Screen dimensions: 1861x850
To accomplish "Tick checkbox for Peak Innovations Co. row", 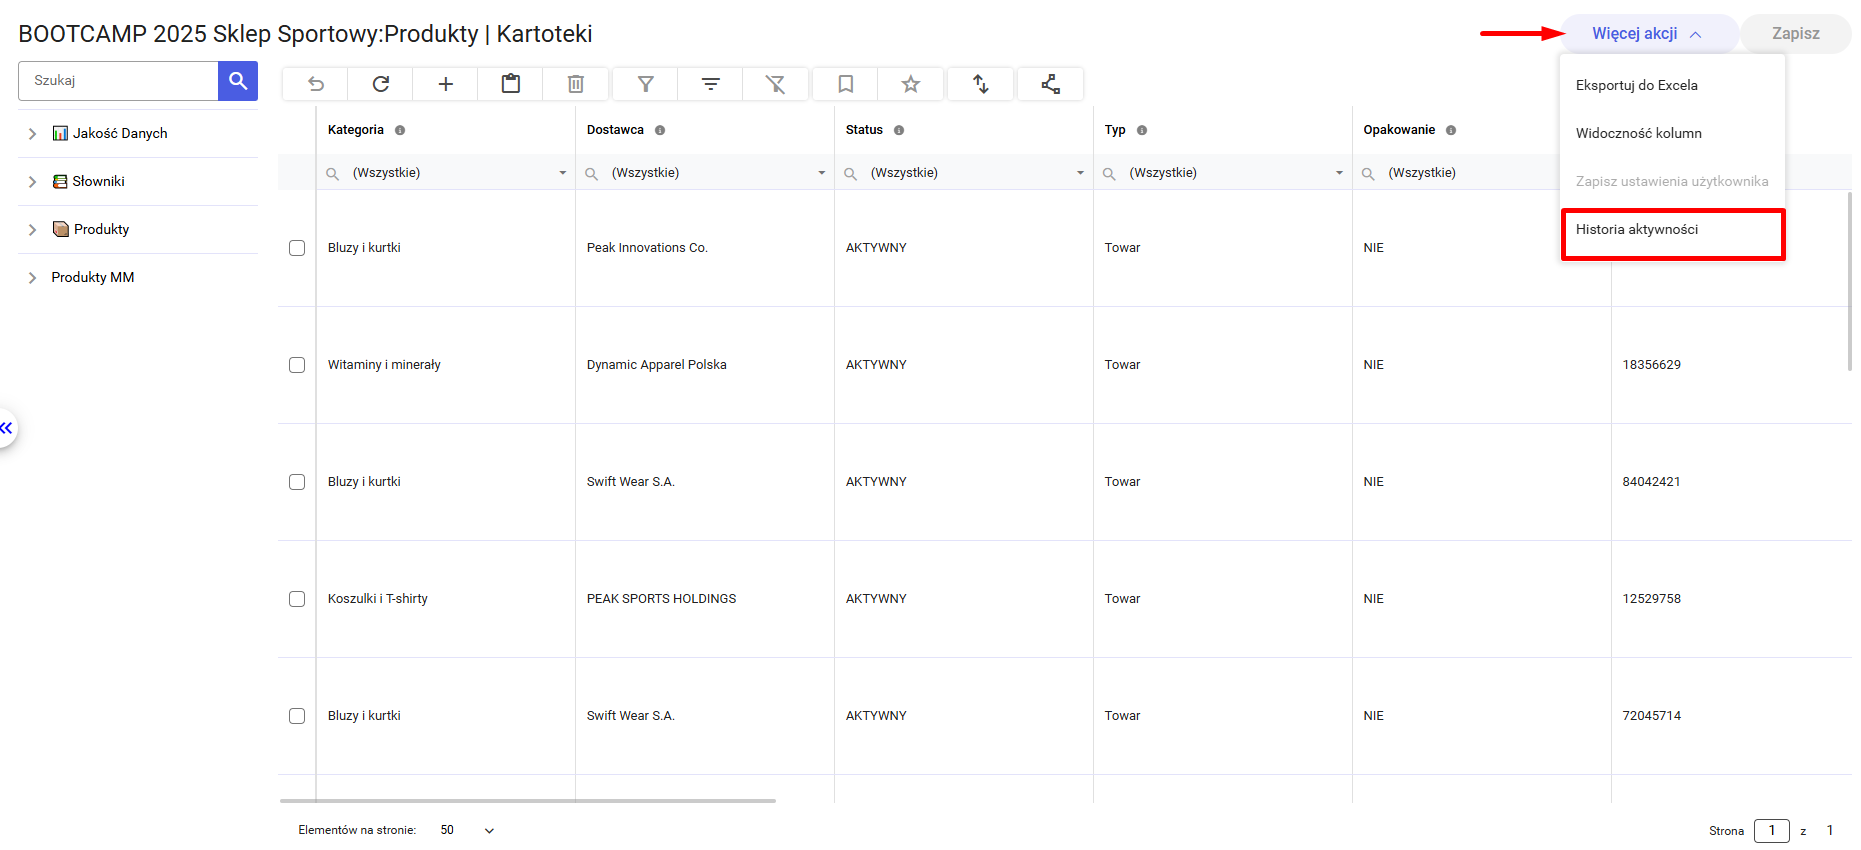I will pyautogui.click(x=297, y=248).
